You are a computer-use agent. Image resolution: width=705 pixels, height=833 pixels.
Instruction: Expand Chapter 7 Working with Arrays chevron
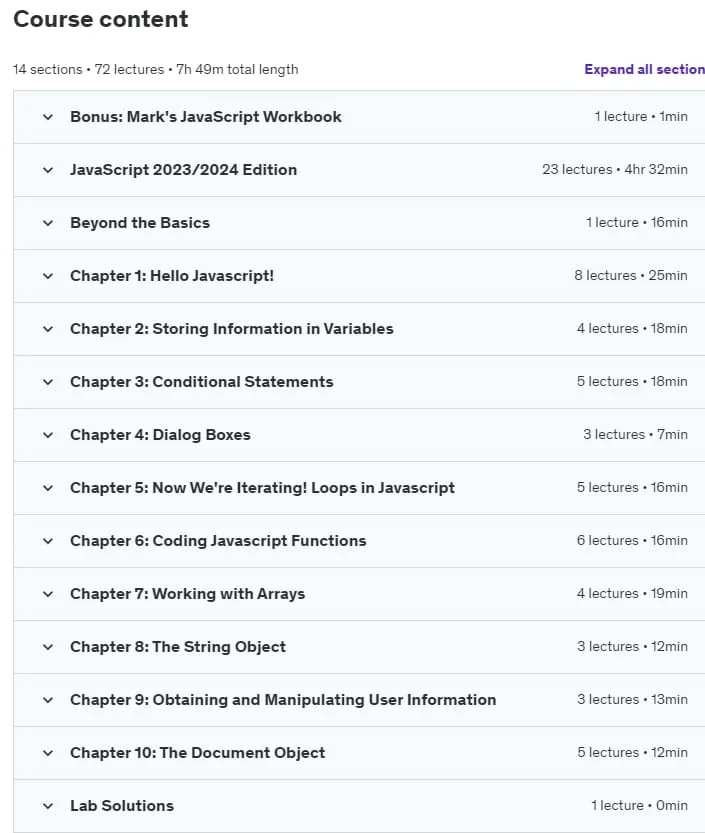click(48, 594)
